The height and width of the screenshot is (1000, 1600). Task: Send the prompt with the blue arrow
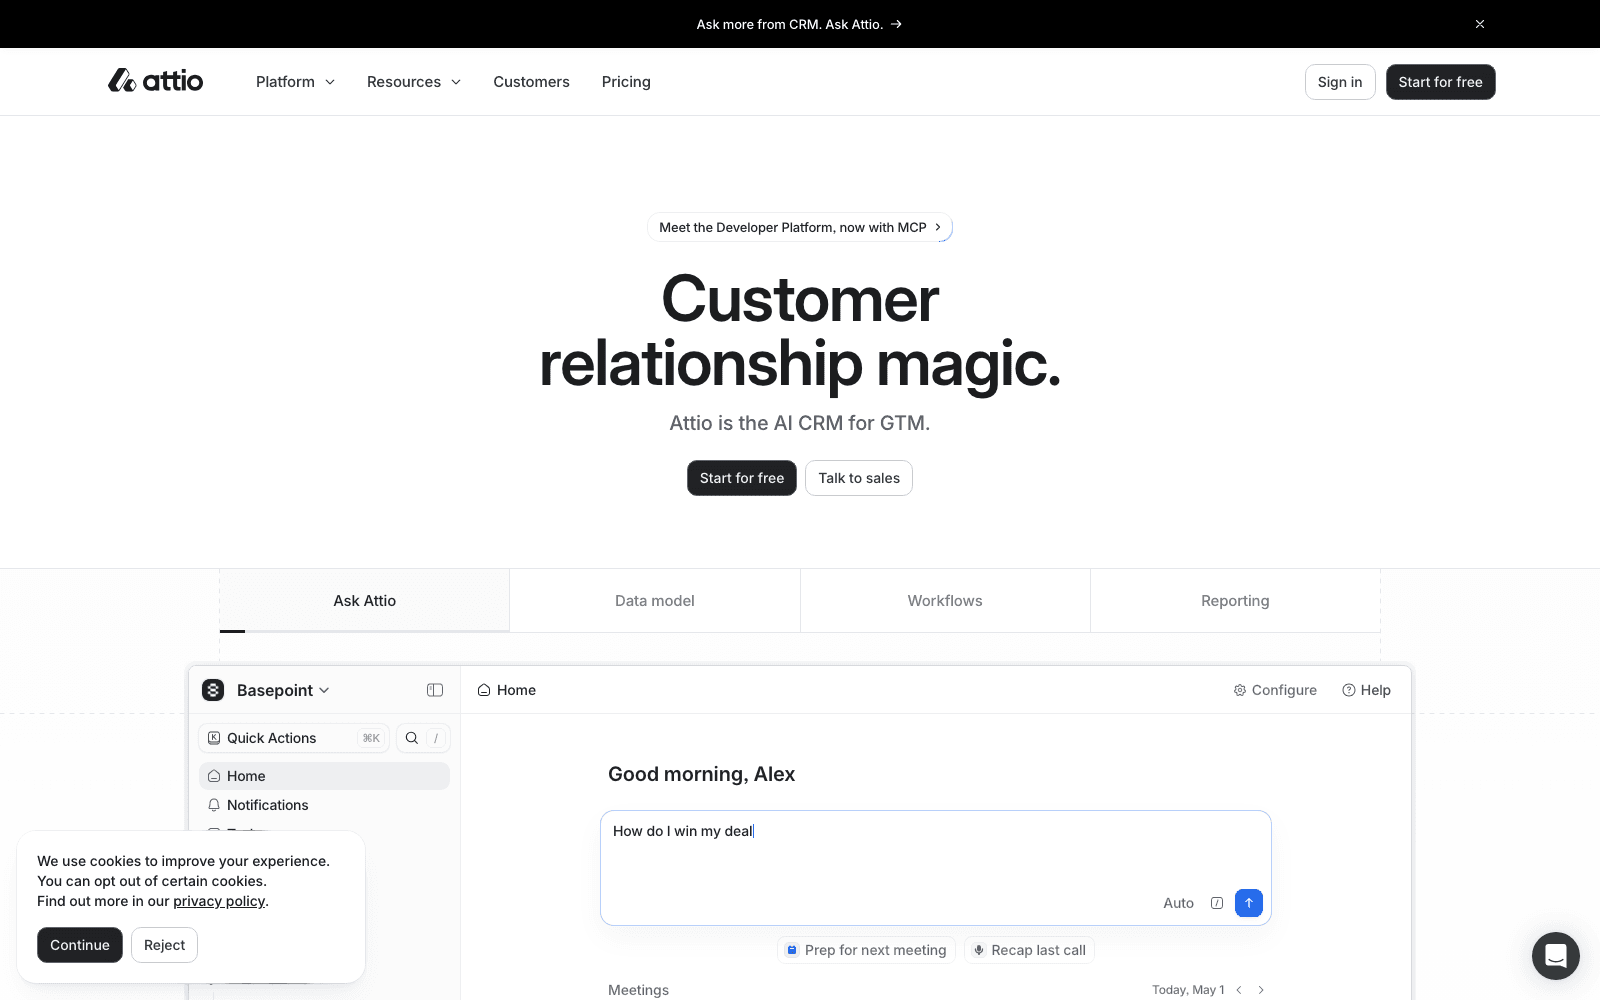[x=1249, y=903]
